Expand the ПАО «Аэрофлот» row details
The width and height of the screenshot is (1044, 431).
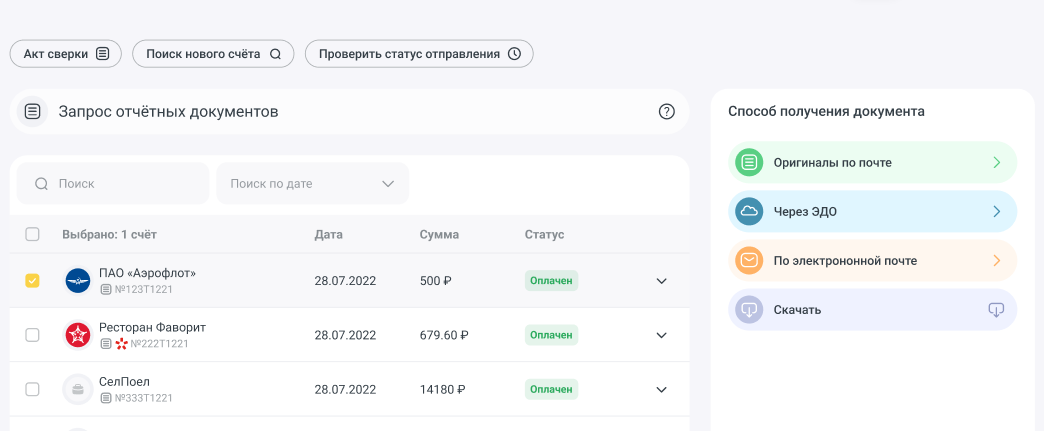click(661, 281)
